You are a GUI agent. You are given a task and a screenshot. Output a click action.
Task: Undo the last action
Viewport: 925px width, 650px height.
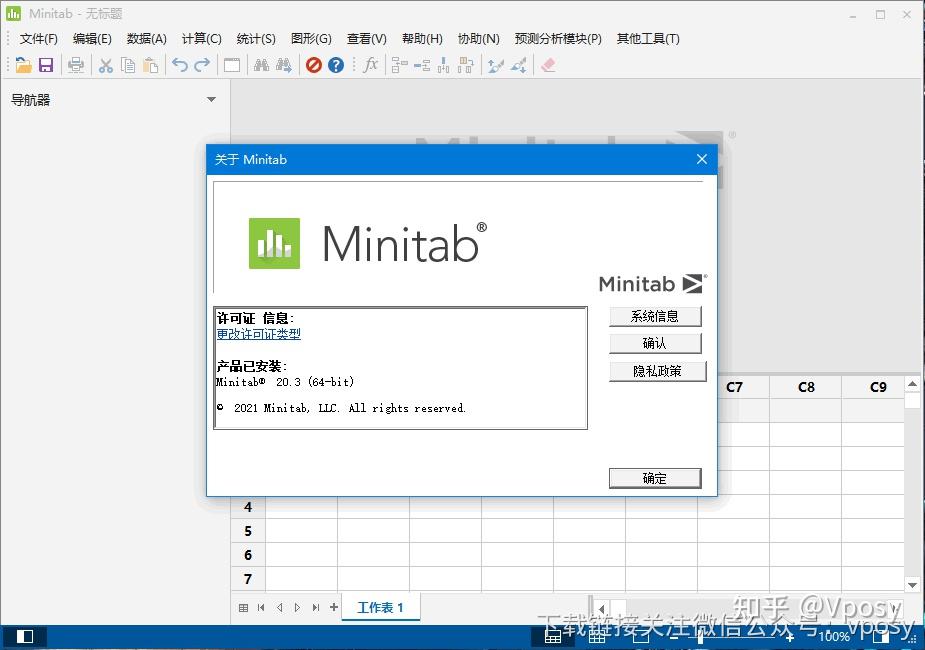click(179, 65)
